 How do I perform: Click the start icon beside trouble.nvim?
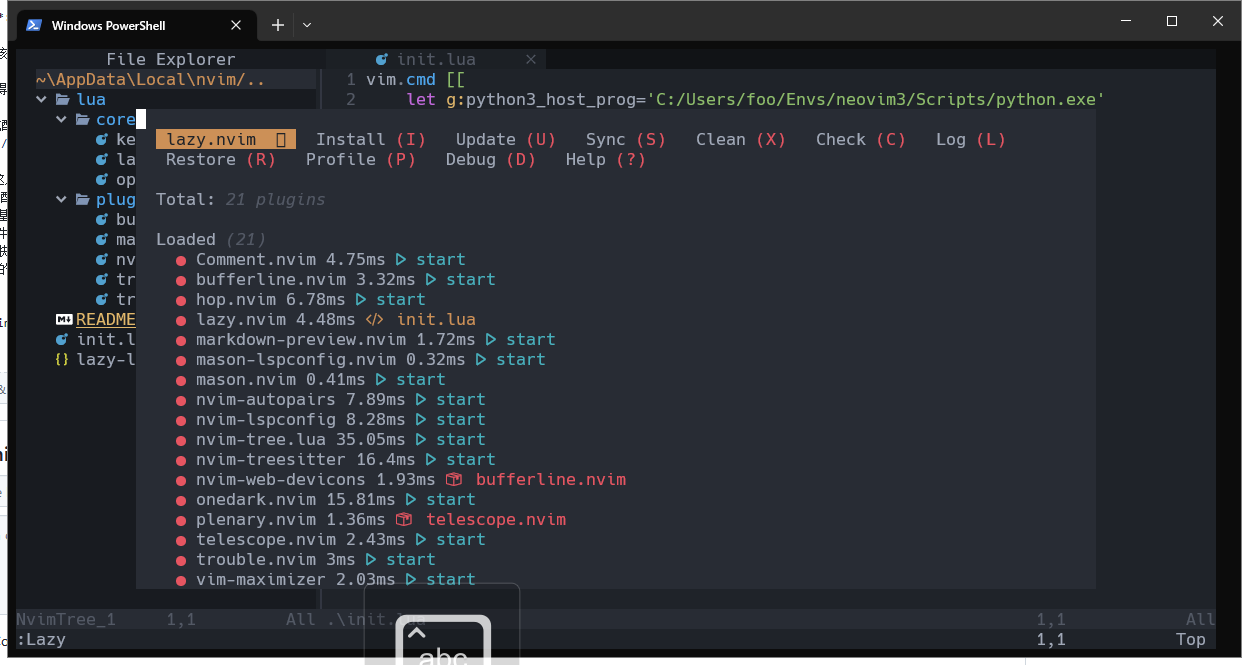371,559
